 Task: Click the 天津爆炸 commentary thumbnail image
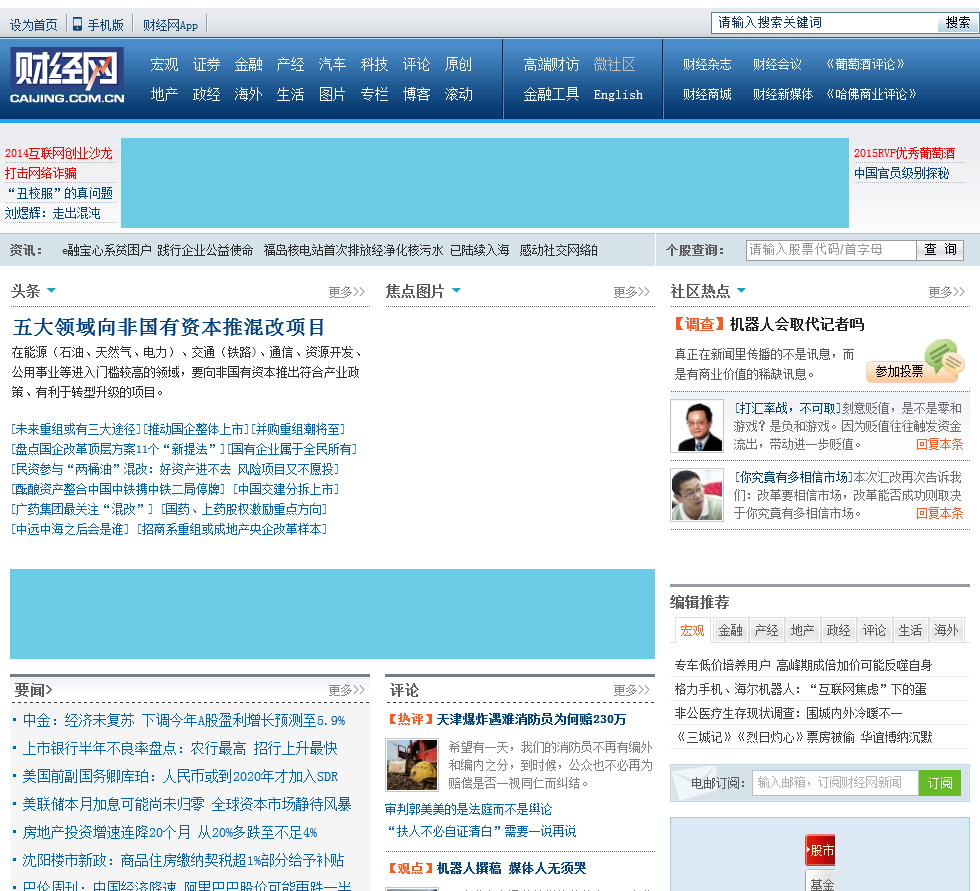point(412,765)
